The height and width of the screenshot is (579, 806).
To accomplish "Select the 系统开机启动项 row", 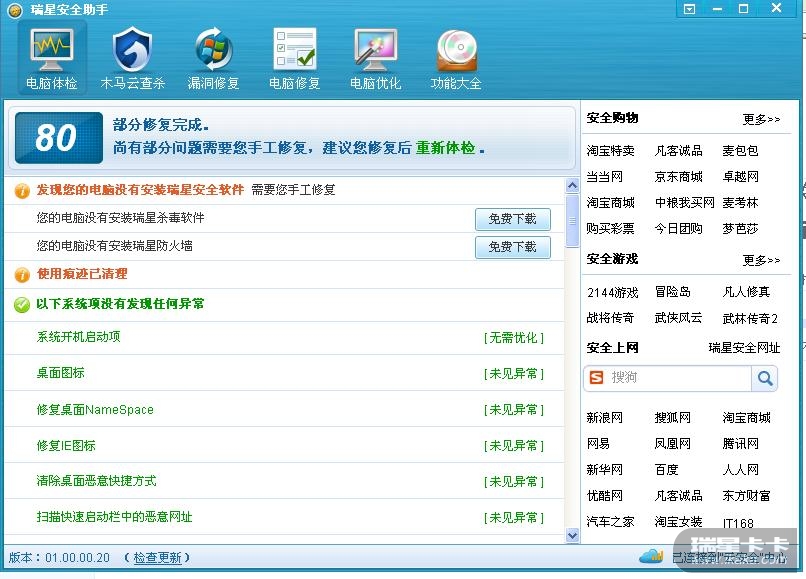I will pyautogui.click(x=284, y=338).
